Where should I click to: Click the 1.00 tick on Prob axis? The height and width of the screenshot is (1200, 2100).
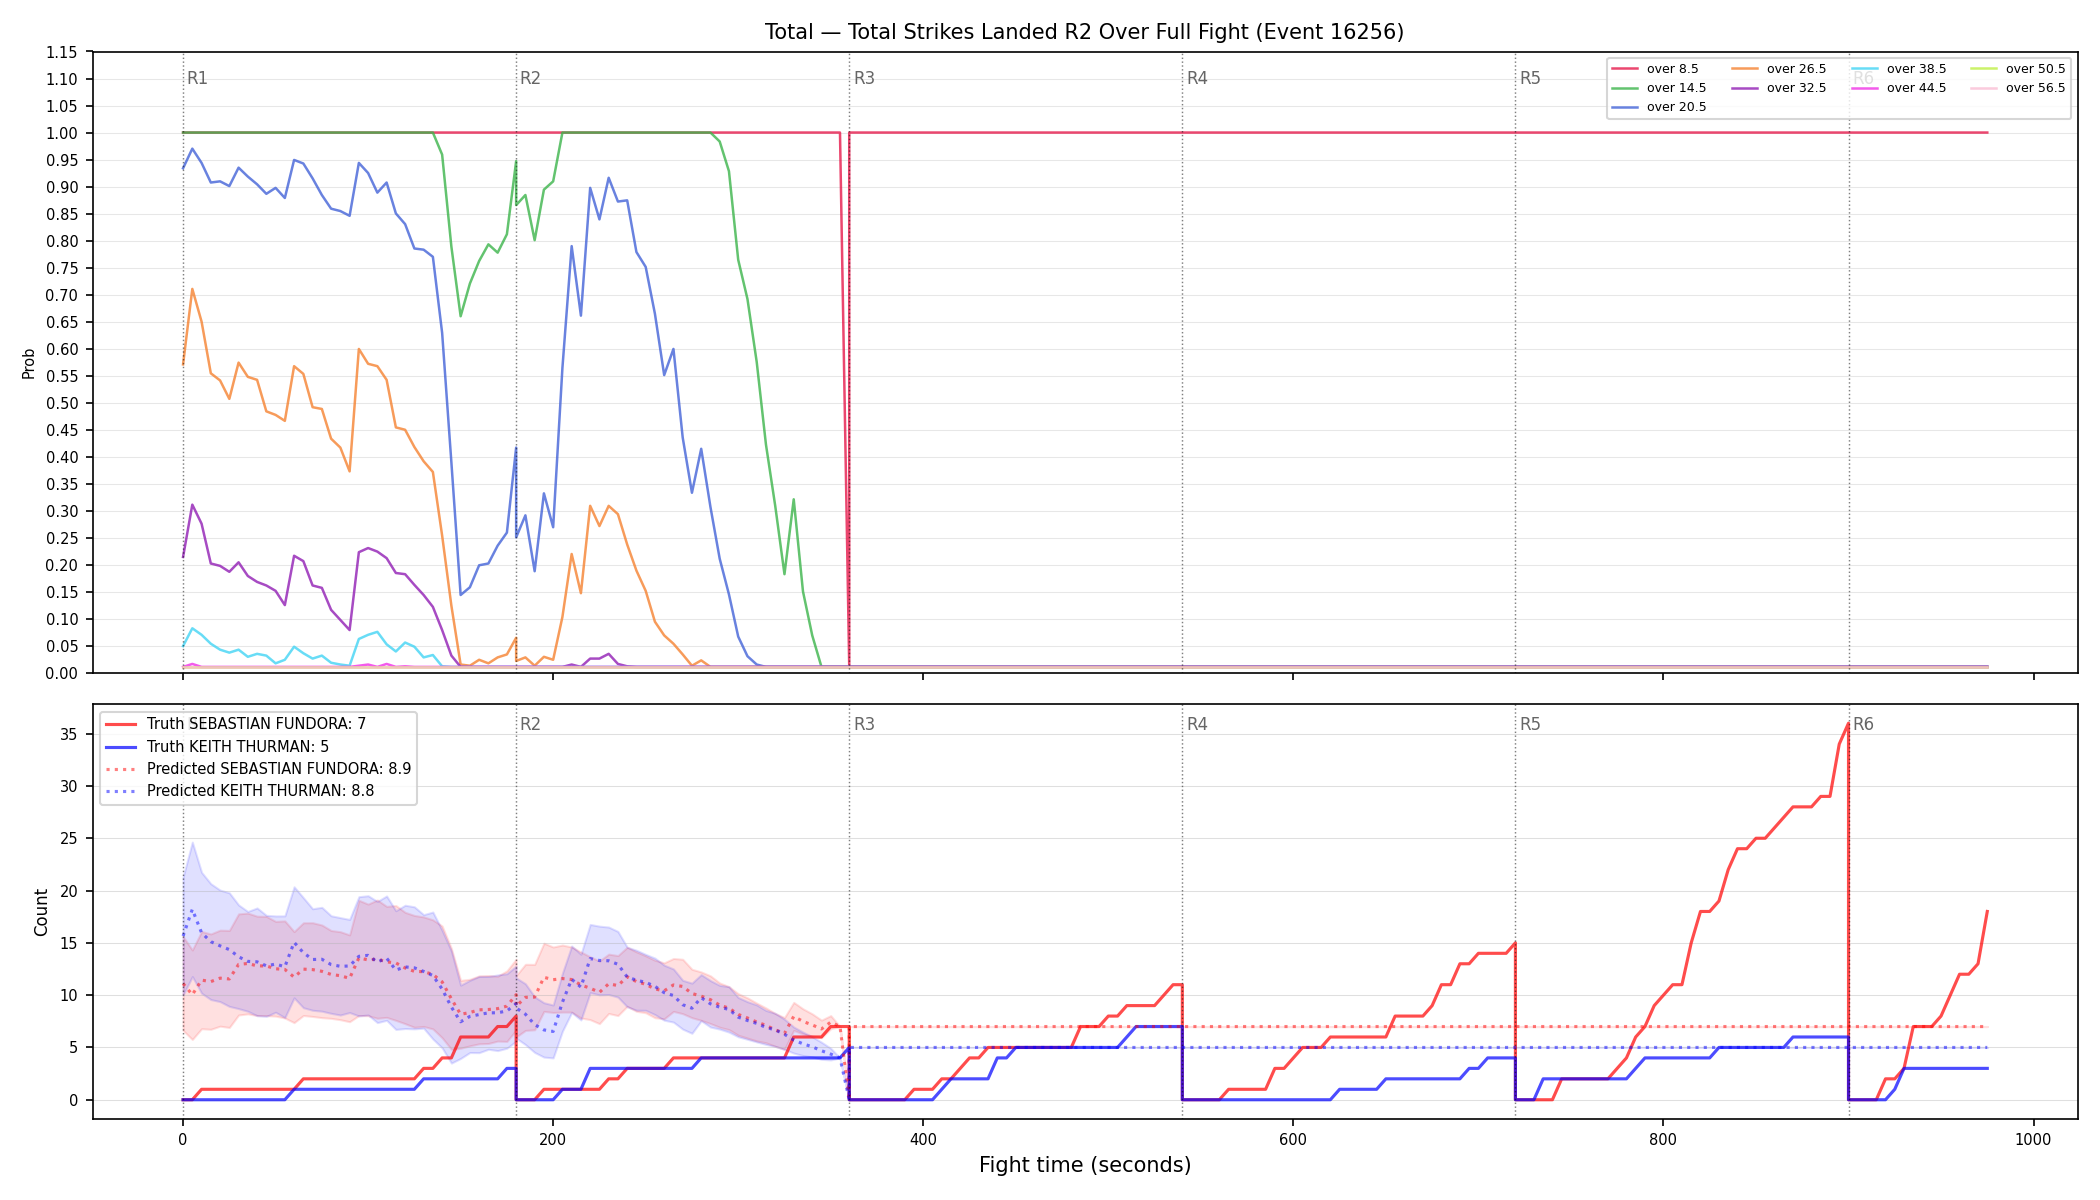pyautogui.click(x=62, y=133)
